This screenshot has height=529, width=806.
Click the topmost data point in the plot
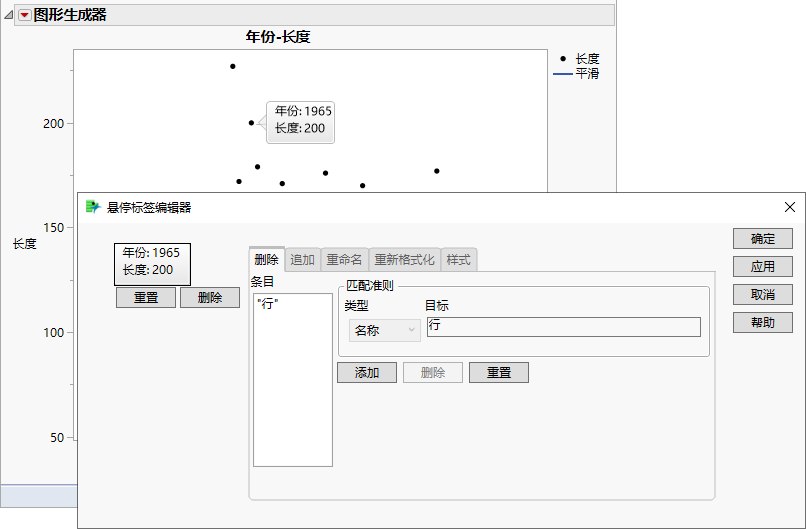pyautogui.click(x=233, y=66)
